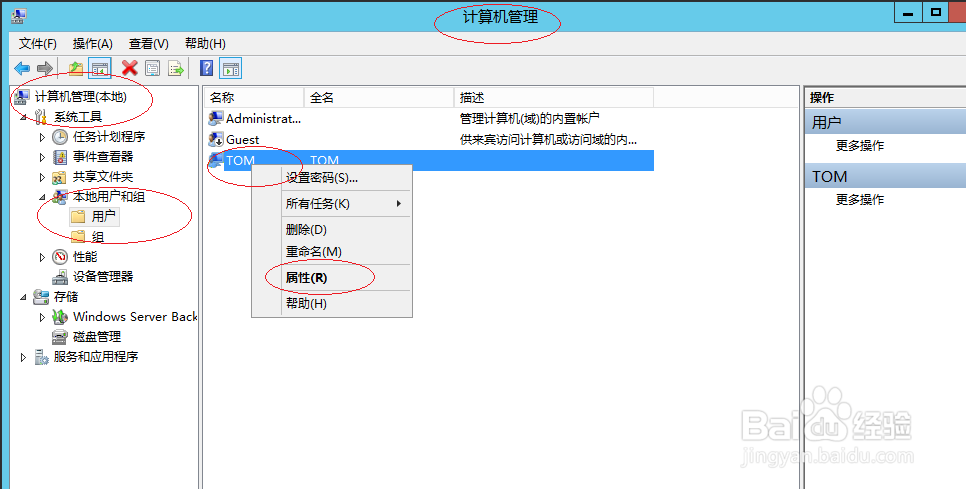Click the TOM full name cell

[325, 161]
